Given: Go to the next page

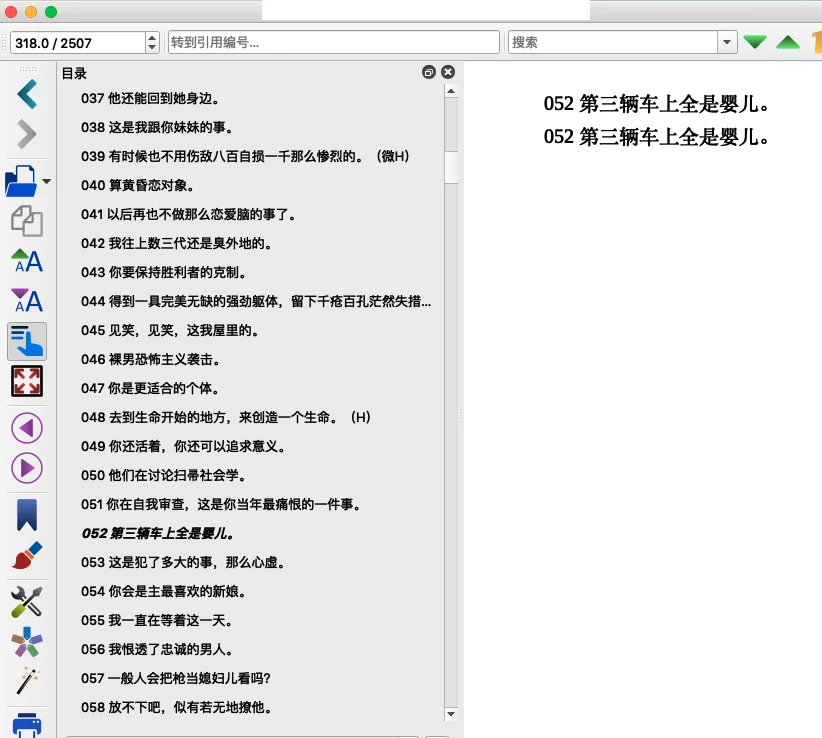Looking at the screenshot, I should [27, 468].
